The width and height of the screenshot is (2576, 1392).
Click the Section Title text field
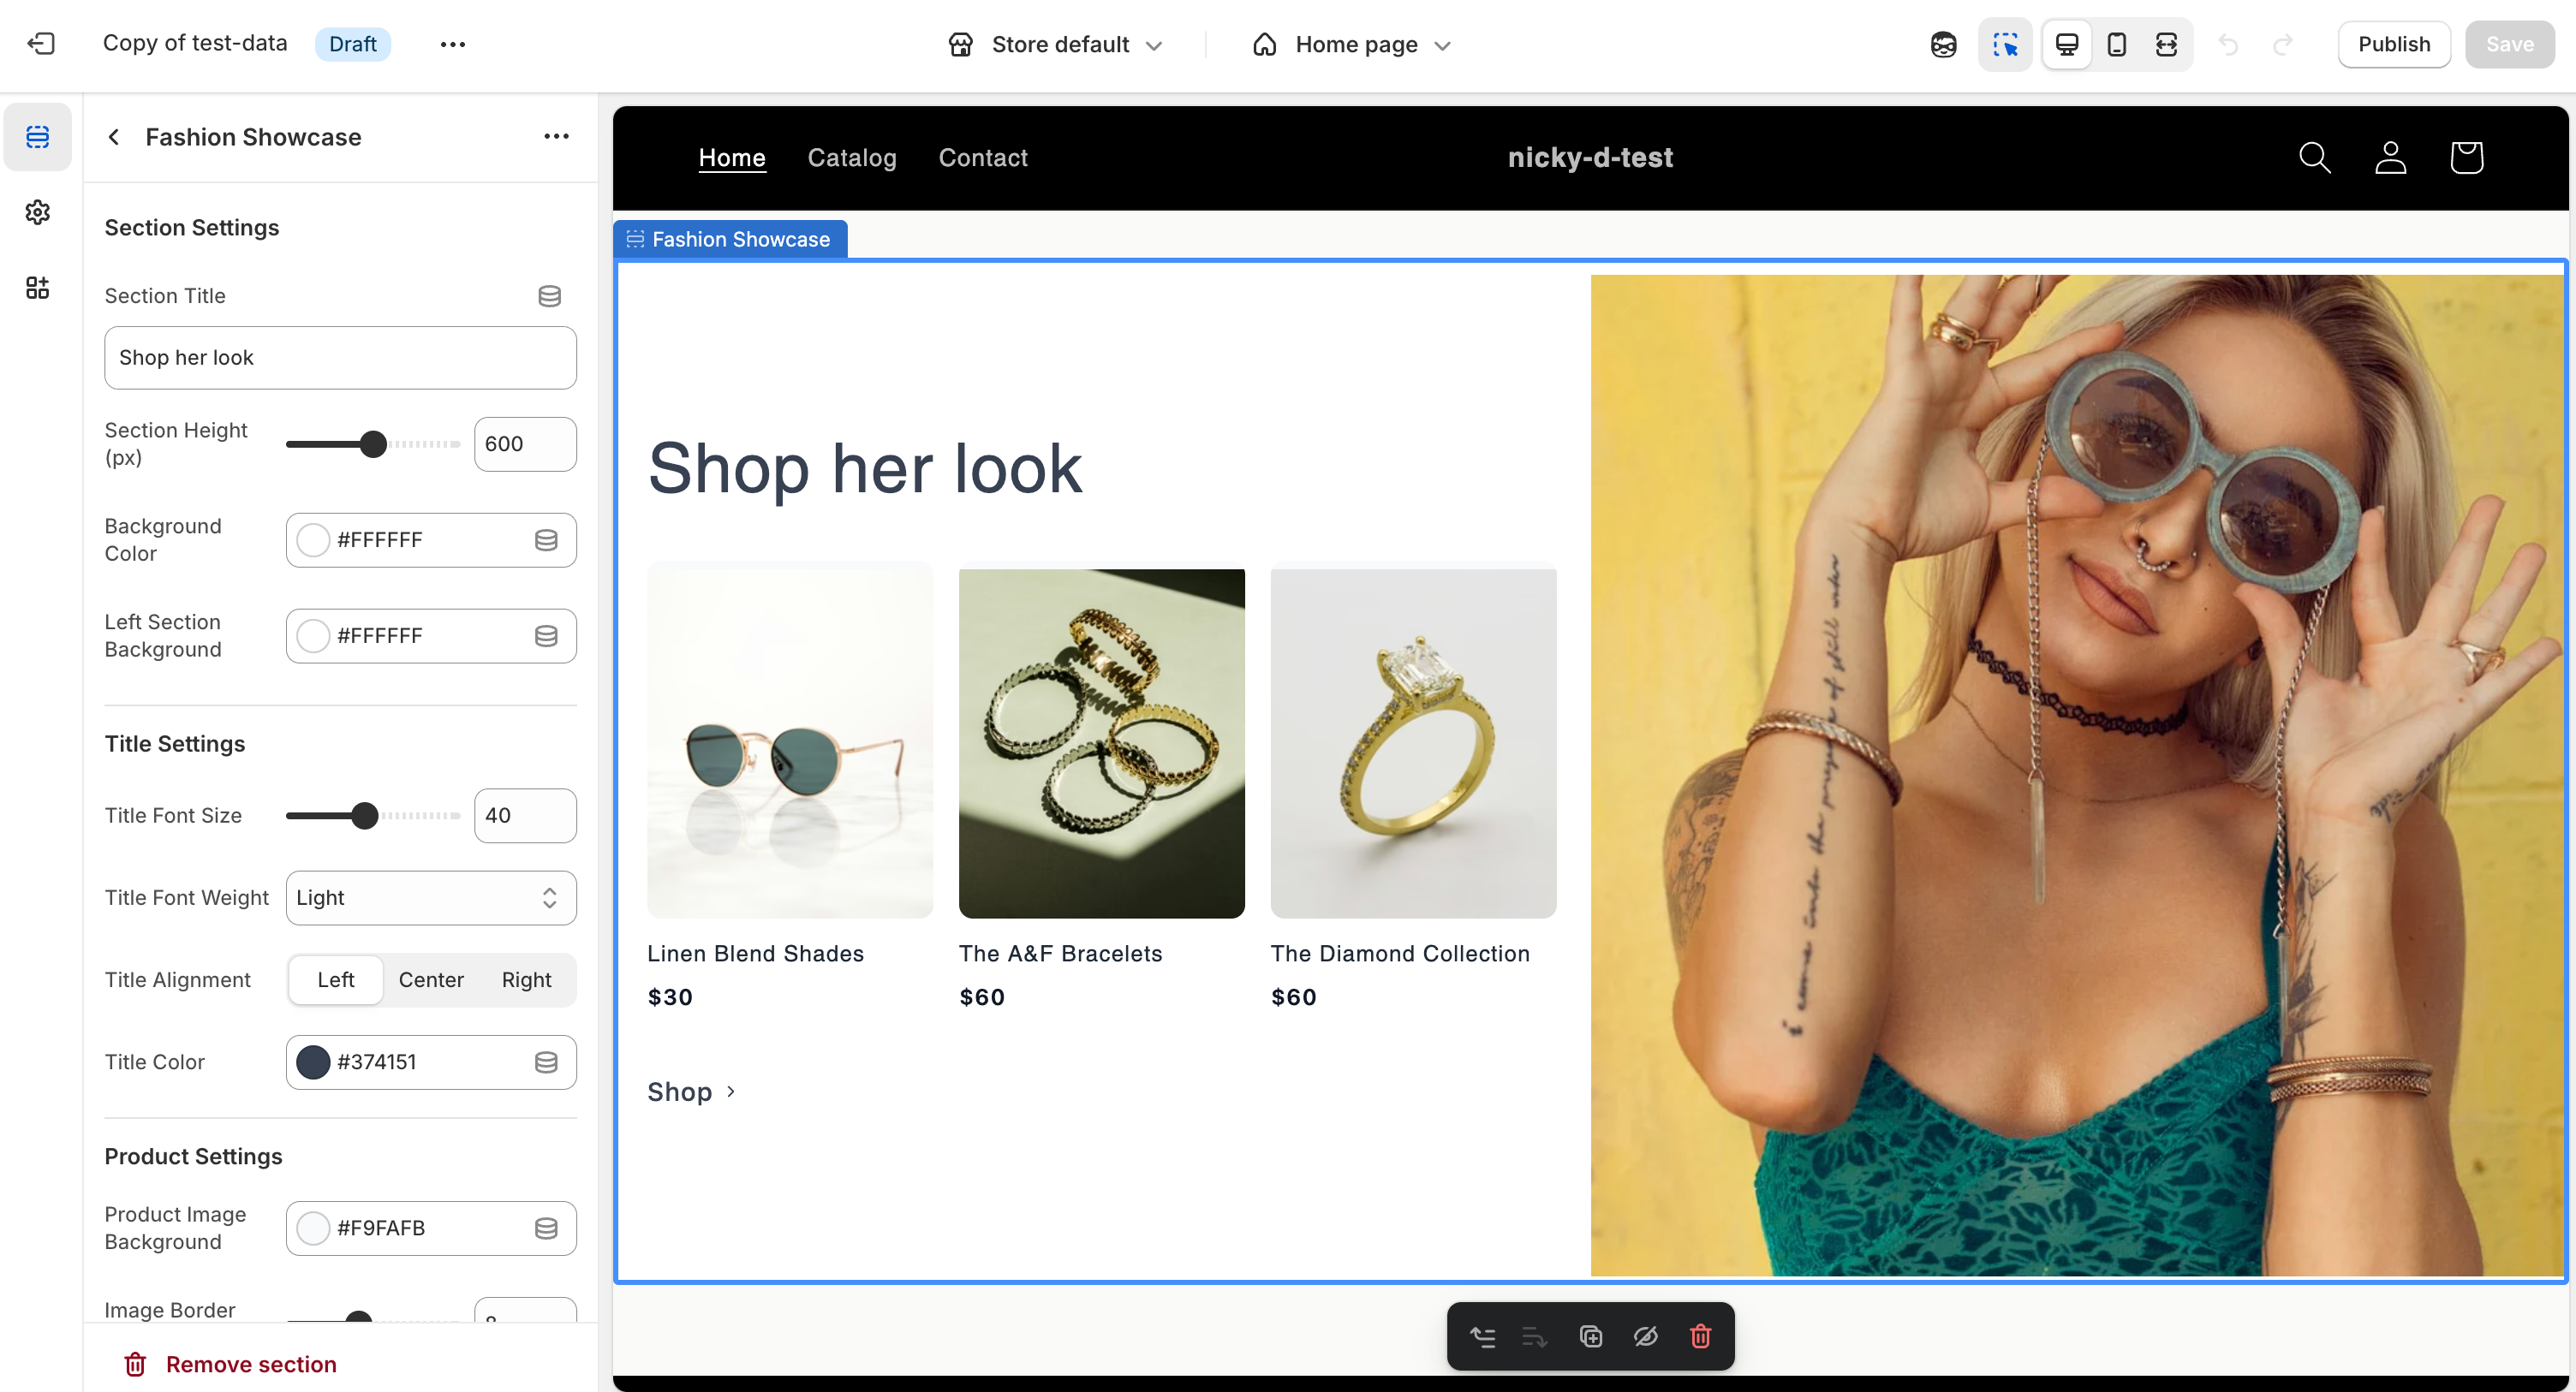point(340,358)
